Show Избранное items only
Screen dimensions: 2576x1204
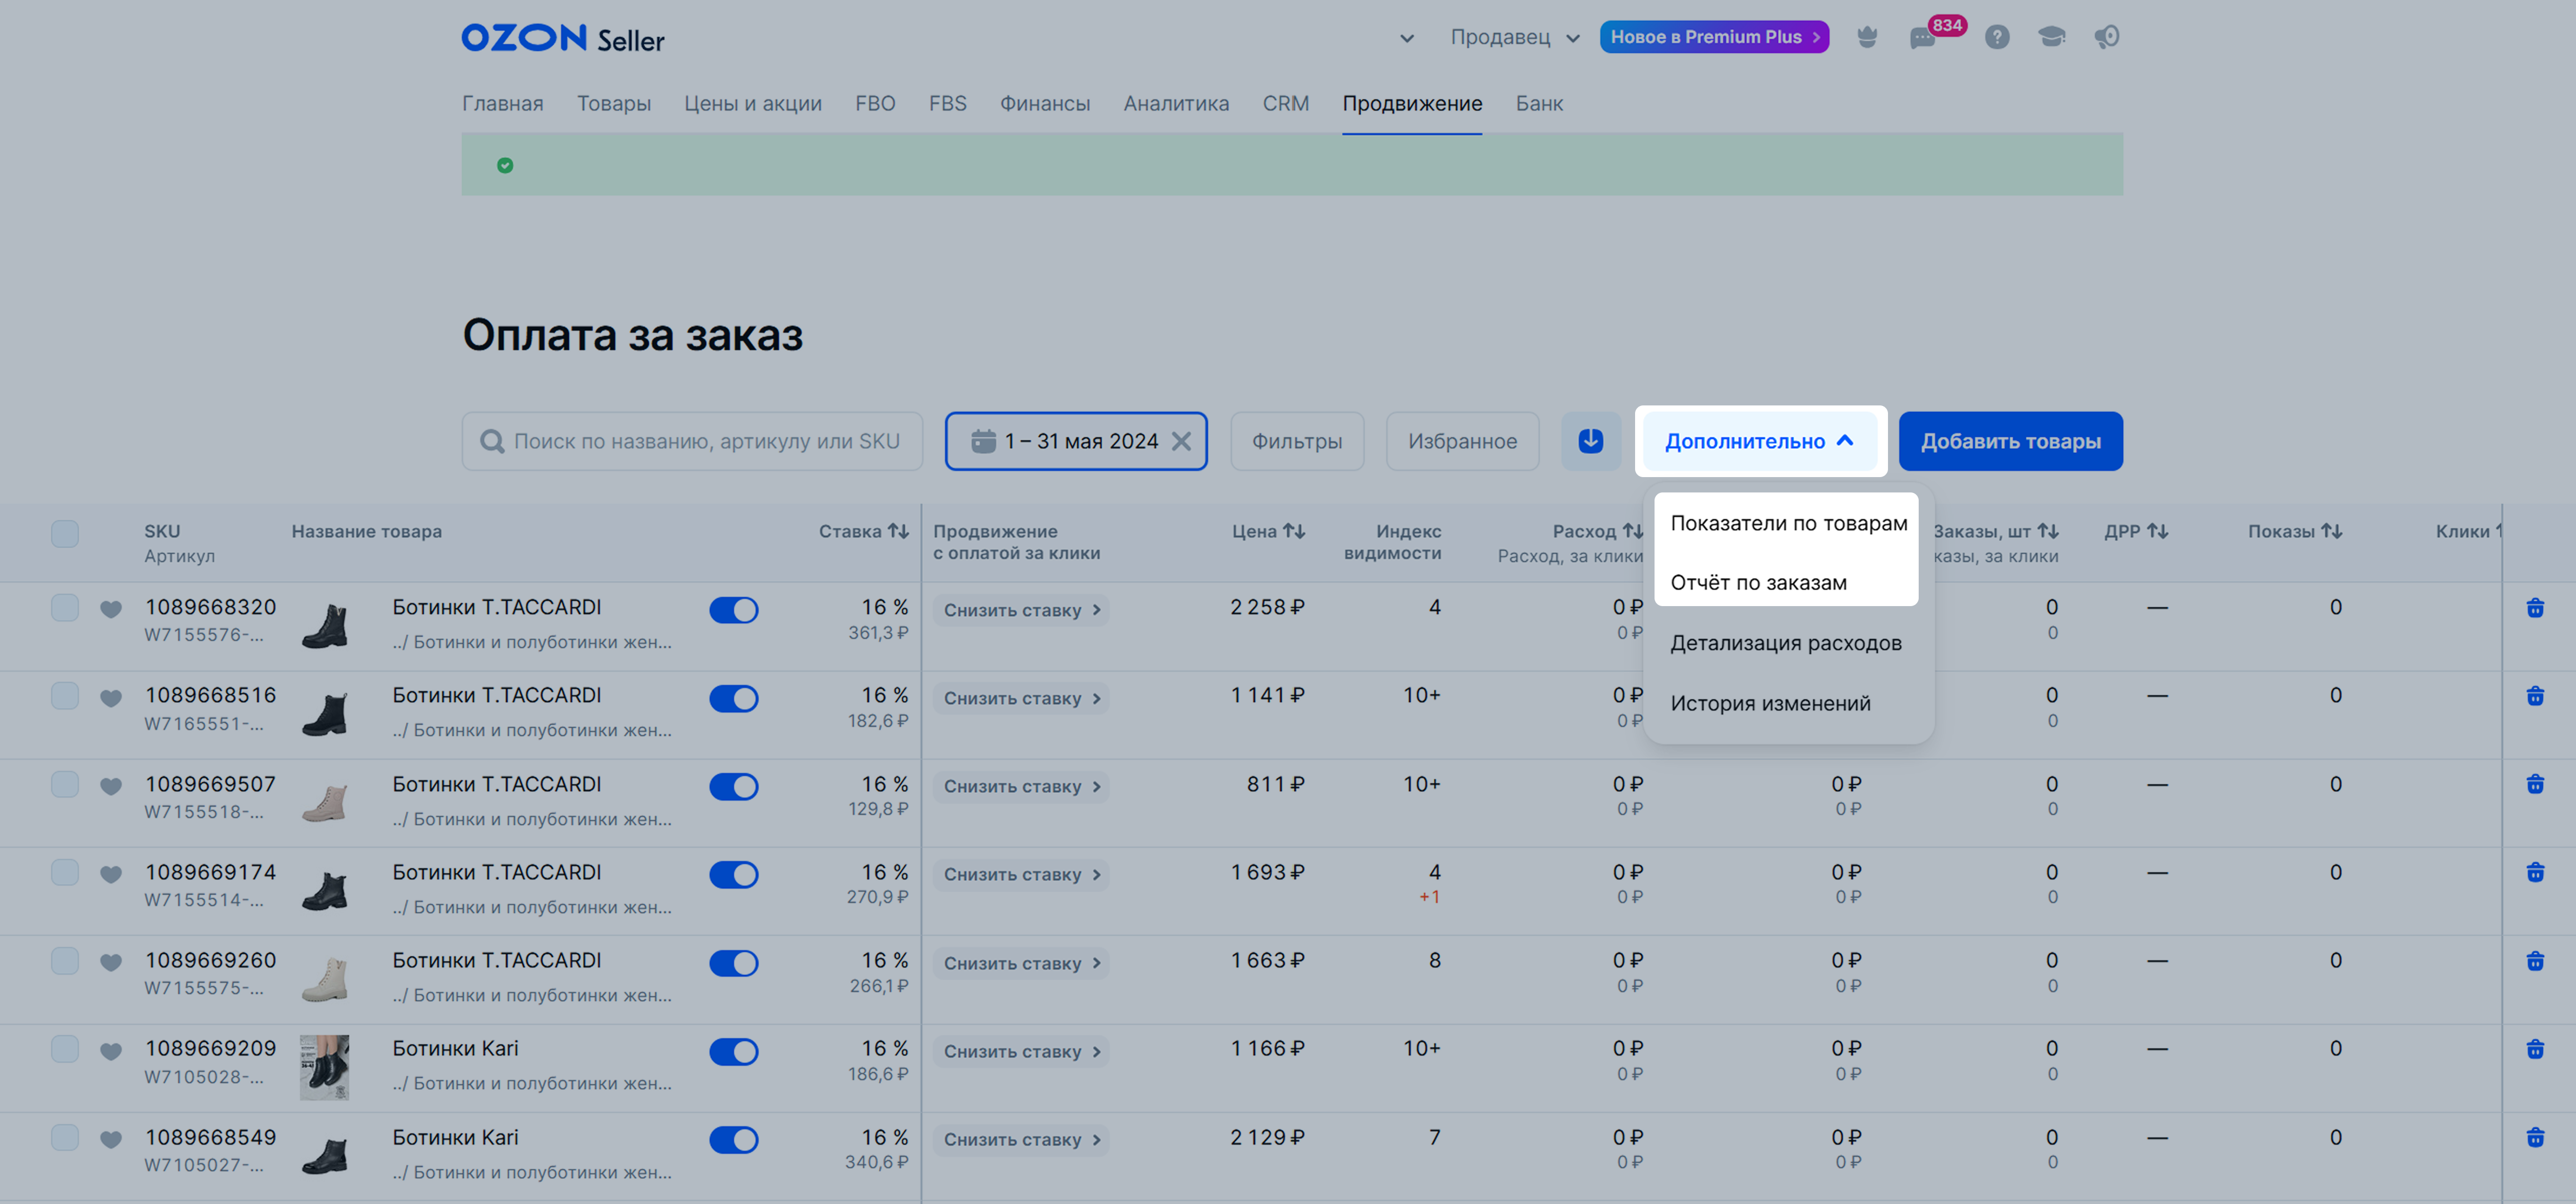(x=1462, y=441)
